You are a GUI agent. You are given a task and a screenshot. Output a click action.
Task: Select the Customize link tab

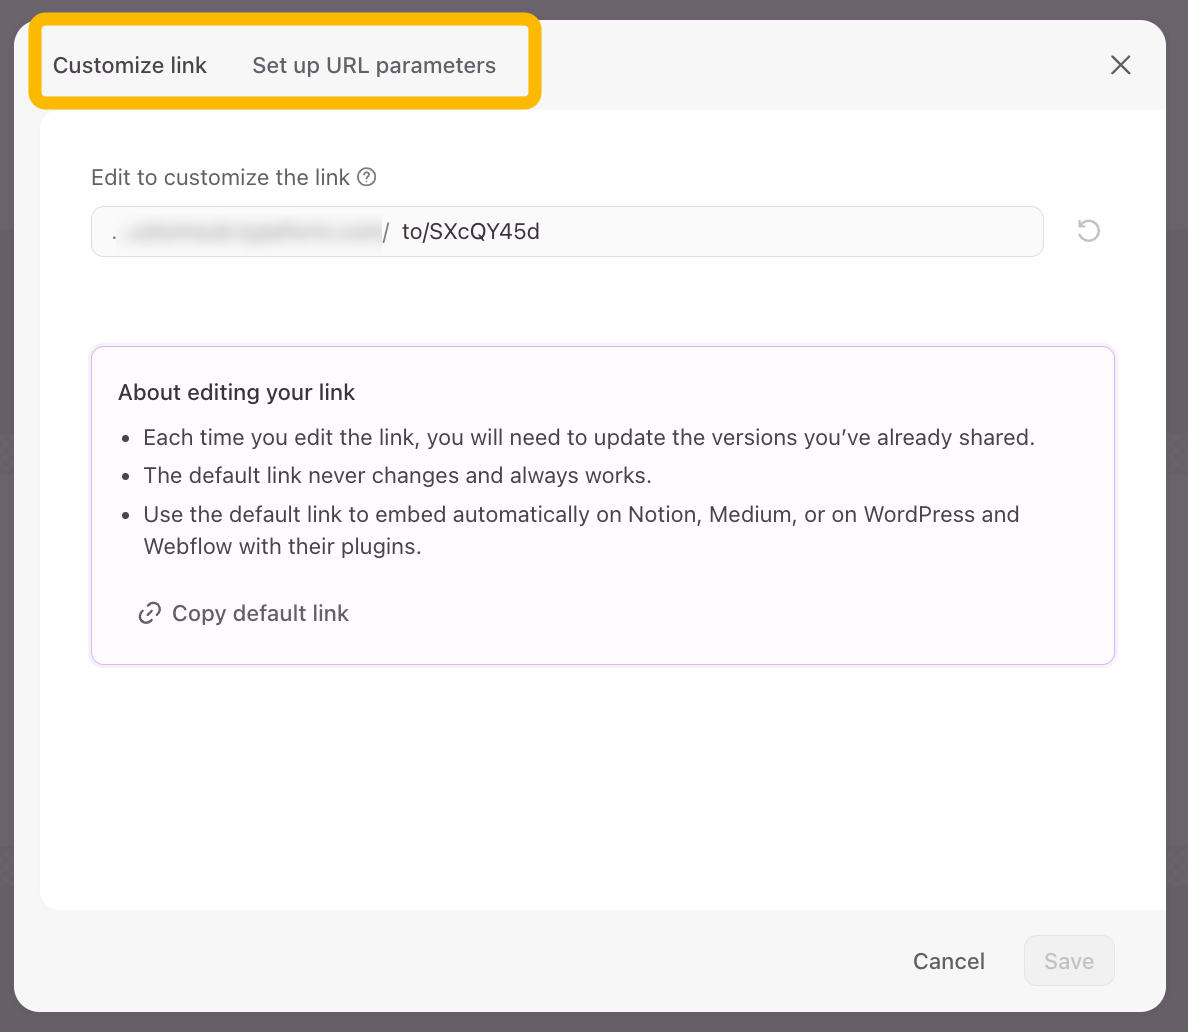(x=130, y=66)
